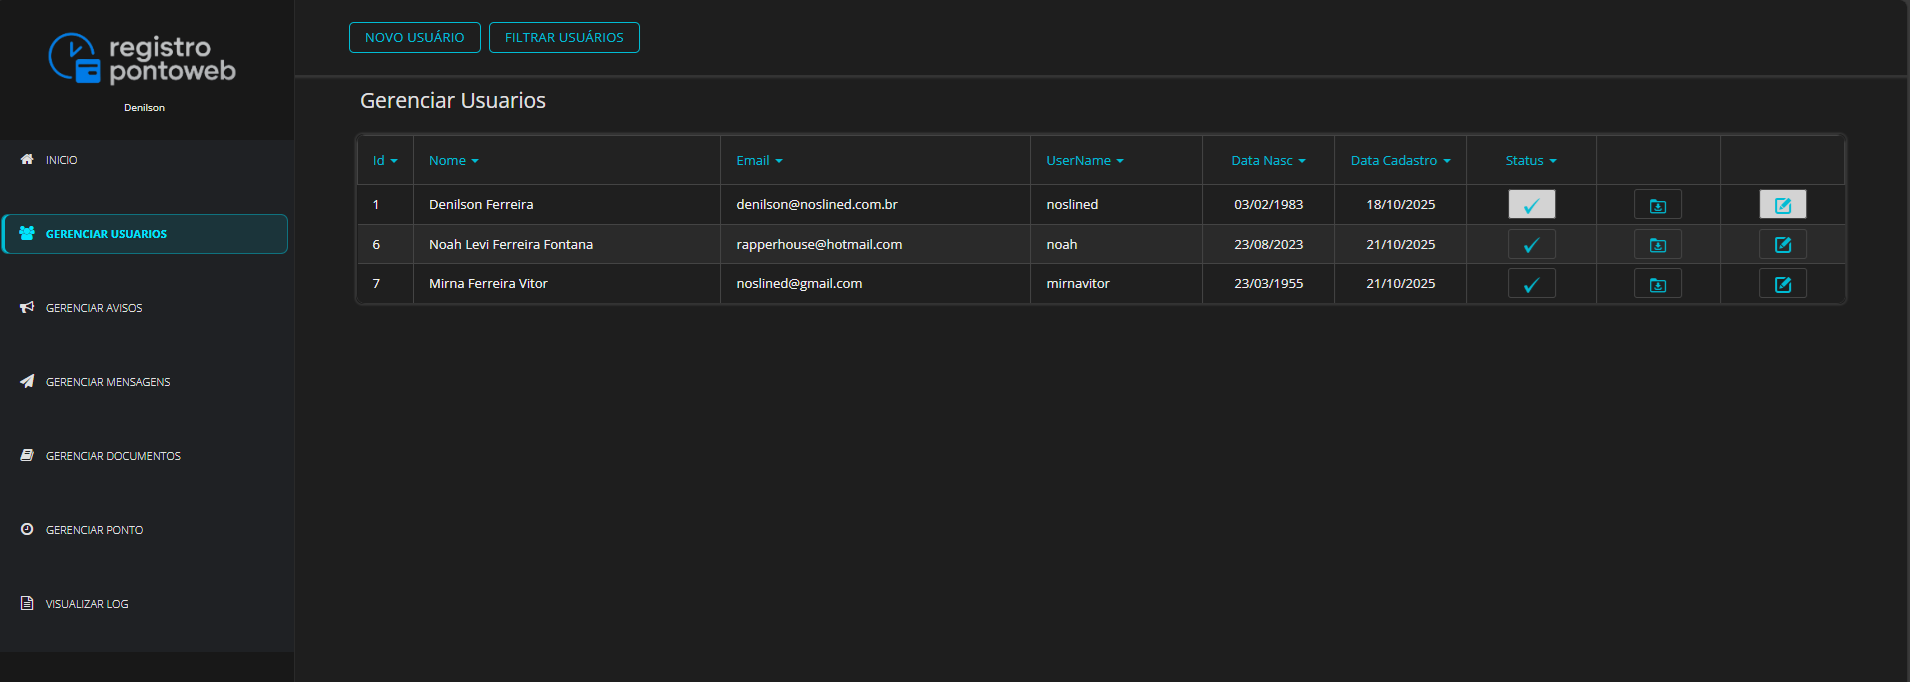Sort the table by the Data Cadastro column
The width and height of the screenshot is (1910, 682).
coord(1400,161)
